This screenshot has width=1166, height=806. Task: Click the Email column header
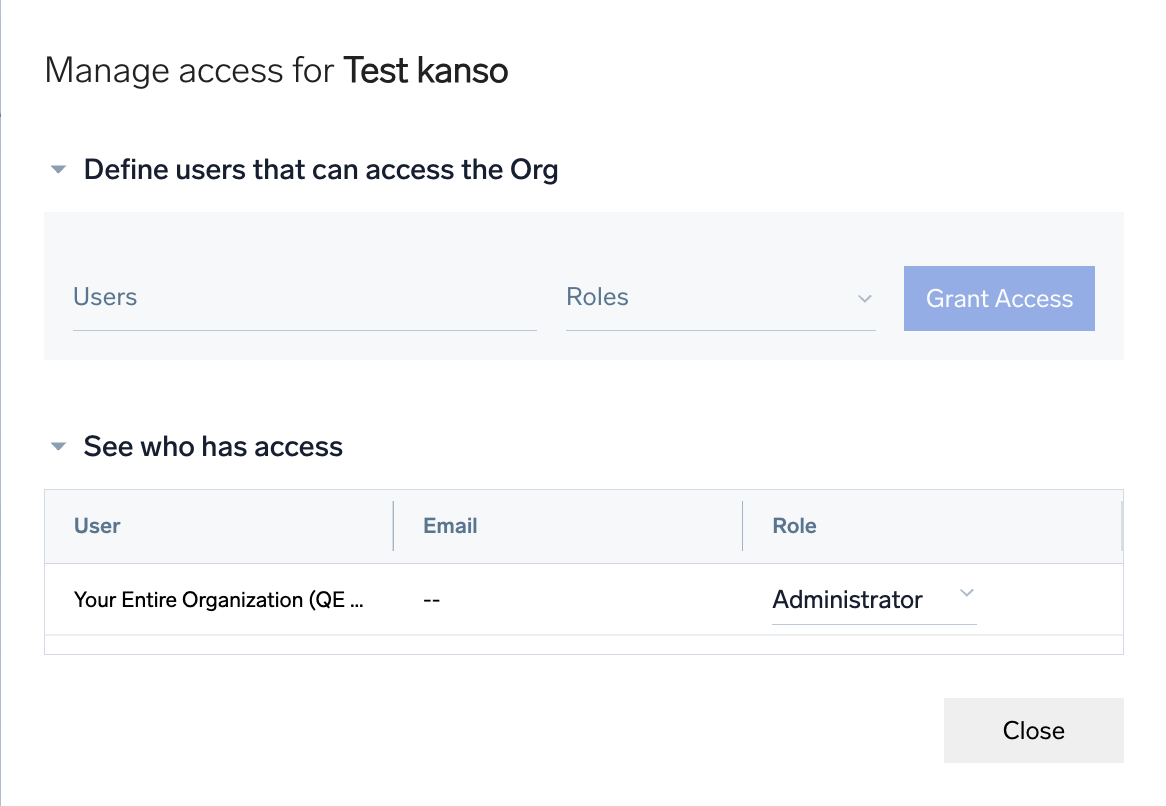(x=450, y=525)
